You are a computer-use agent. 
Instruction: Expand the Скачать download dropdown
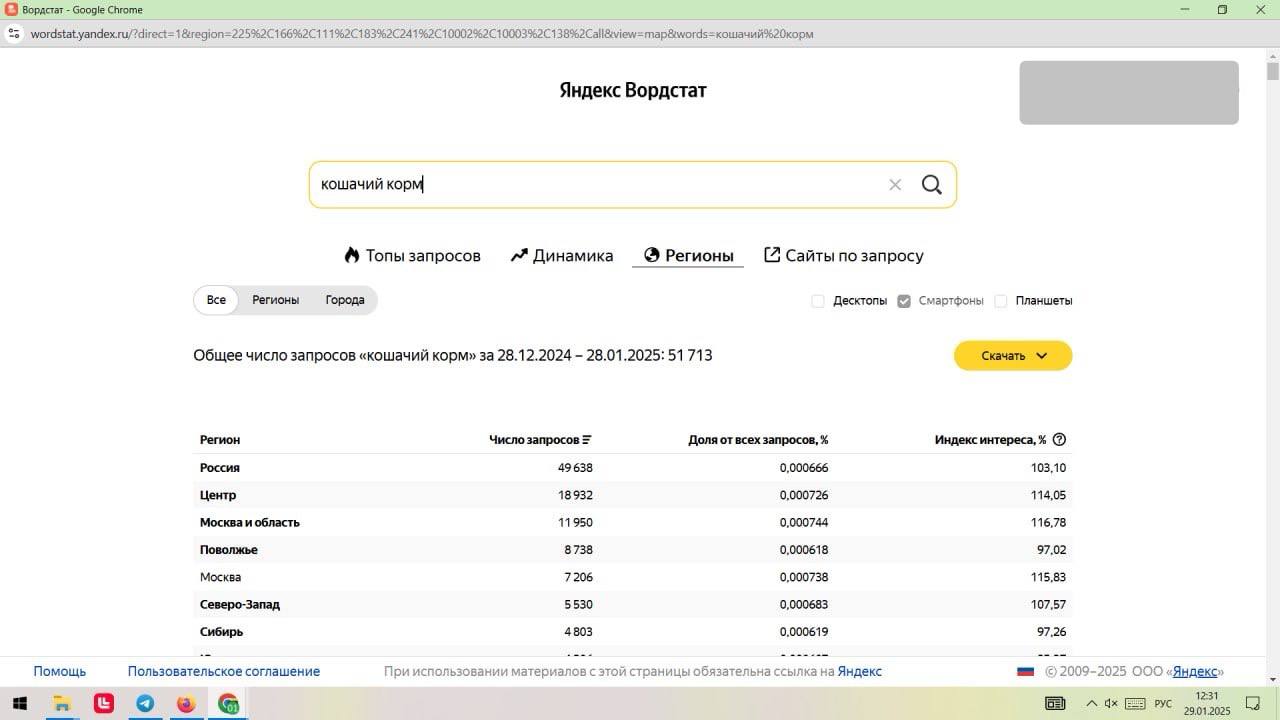(x=1012, y=356)
